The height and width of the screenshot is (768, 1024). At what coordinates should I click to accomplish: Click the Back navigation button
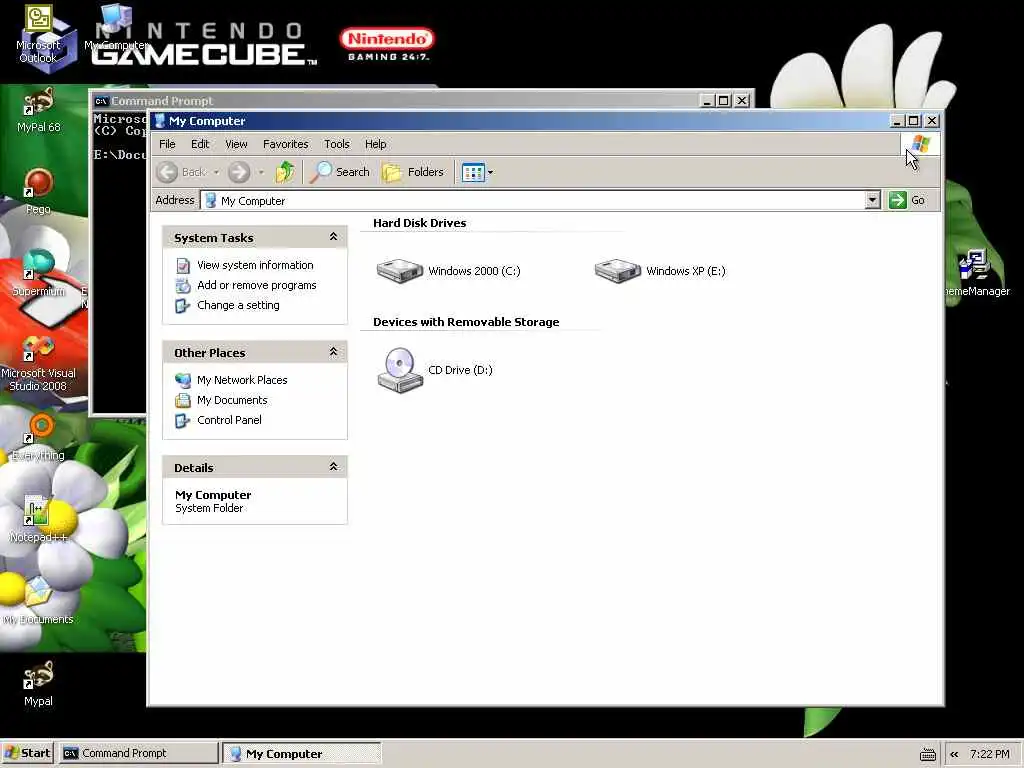182,172
